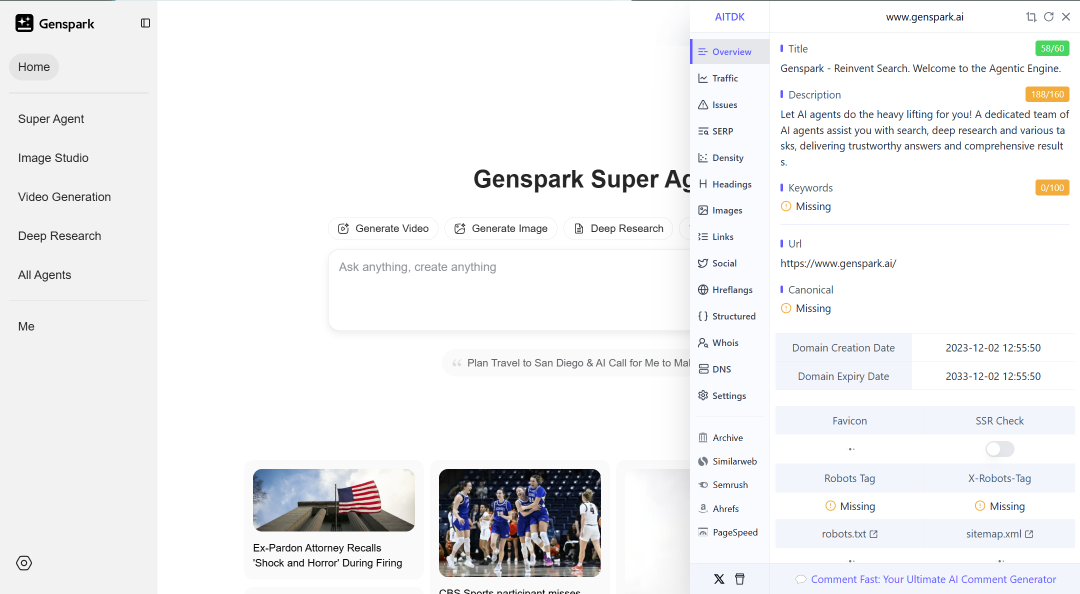The image size is (1080, 594).
Task: Refresh the AITDK panel
Action: (x=1048, y=17)
